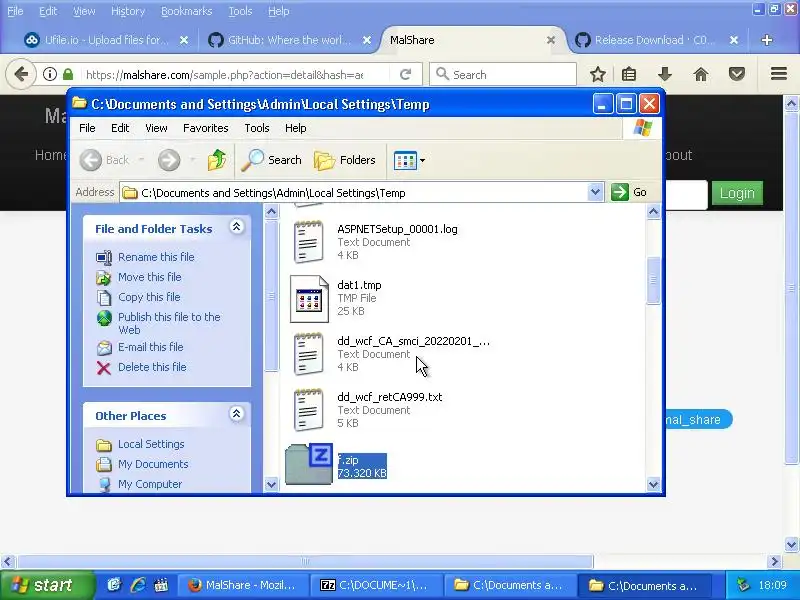Image resolution: width=800 pixels, height=600 pixels.
Task: Open Explorer Tools menu
Action: [257, 128]
